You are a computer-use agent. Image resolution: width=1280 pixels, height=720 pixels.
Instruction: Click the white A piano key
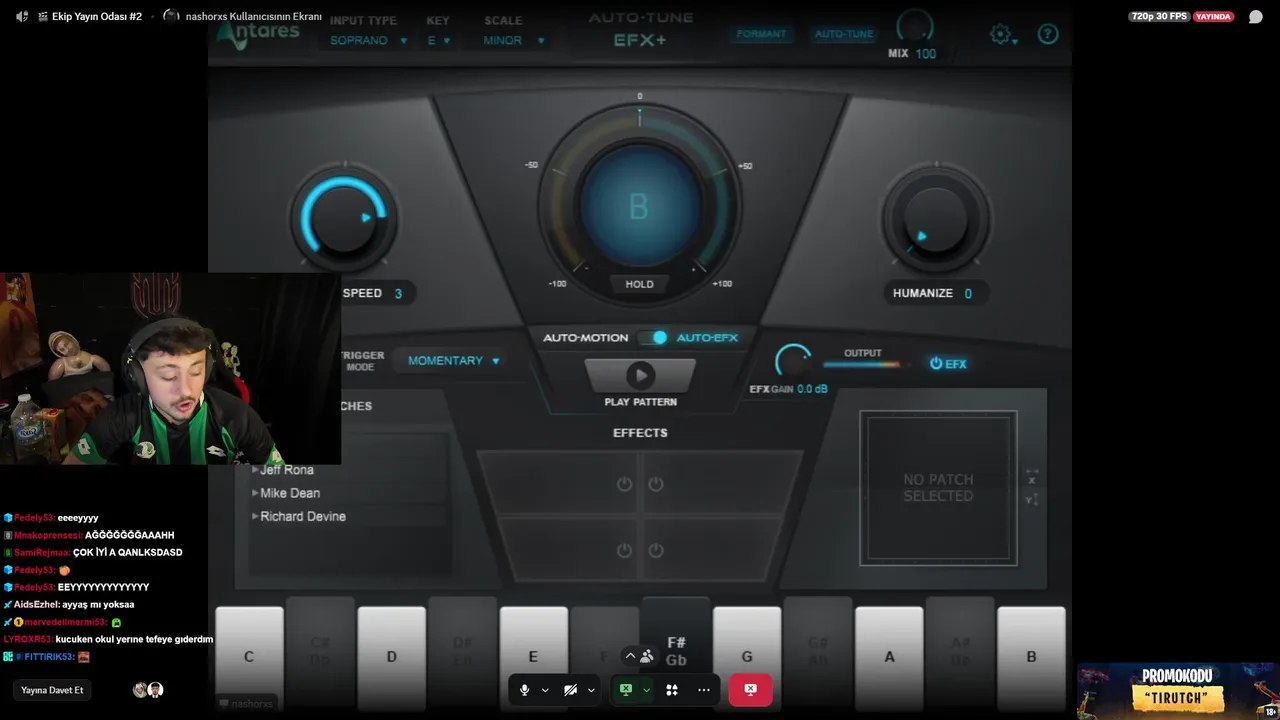click(889, 657)
